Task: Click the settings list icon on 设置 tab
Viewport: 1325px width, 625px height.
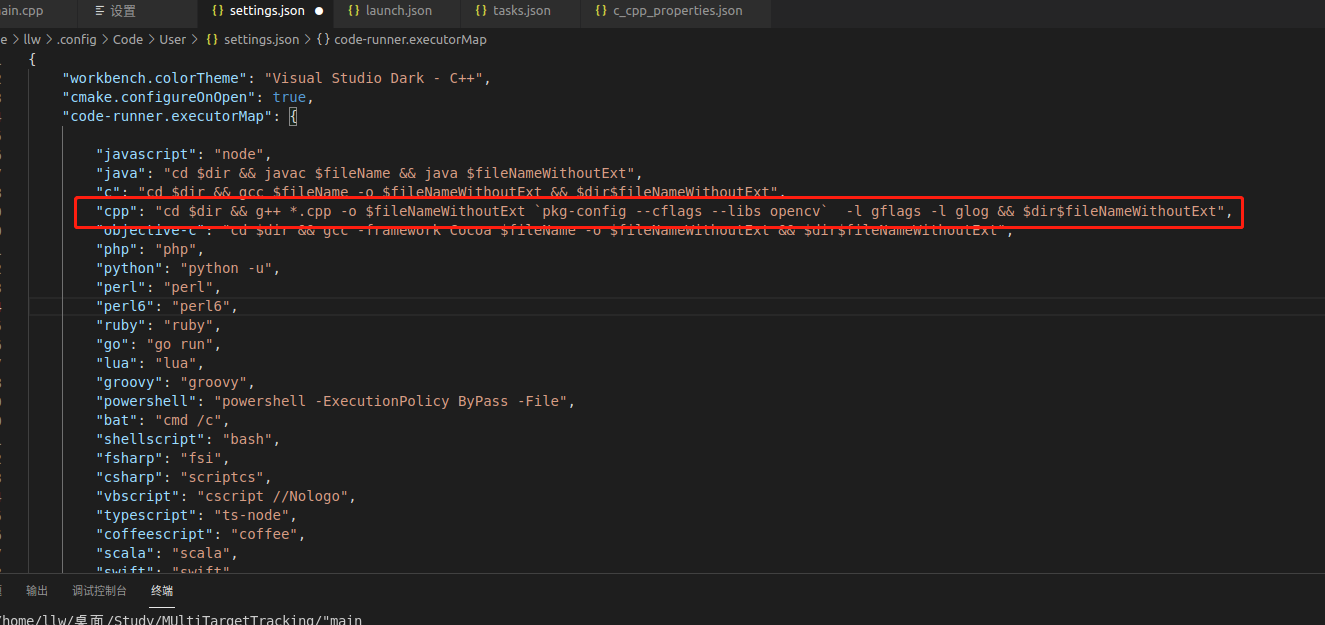Action: click(x=99, y=11)
